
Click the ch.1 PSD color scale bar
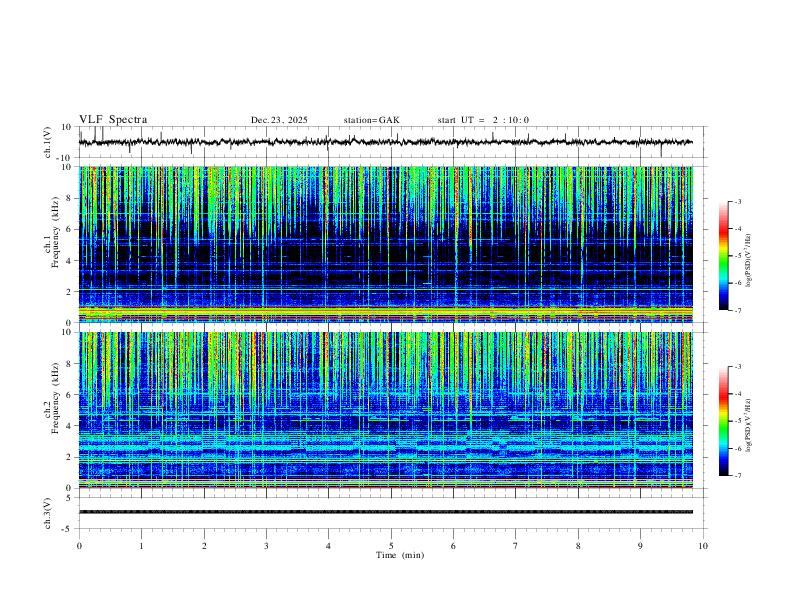coord(723,256)
